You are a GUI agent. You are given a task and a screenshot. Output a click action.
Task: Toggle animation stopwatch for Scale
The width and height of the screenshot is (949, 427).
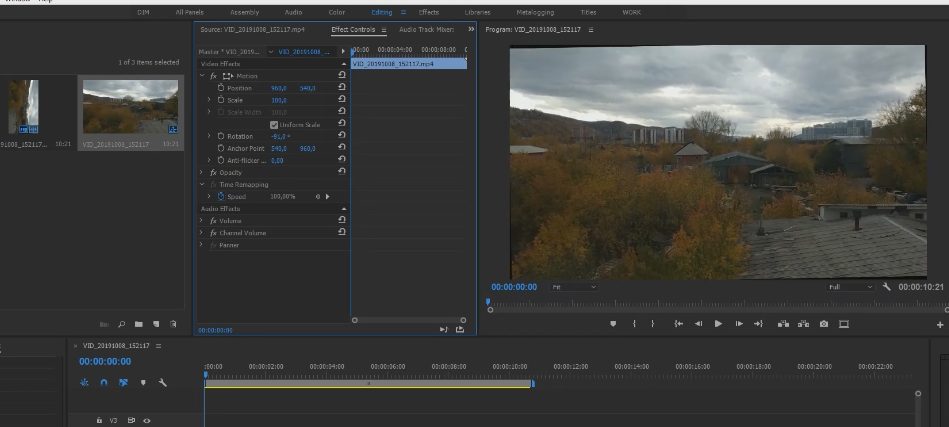(221, 100)
